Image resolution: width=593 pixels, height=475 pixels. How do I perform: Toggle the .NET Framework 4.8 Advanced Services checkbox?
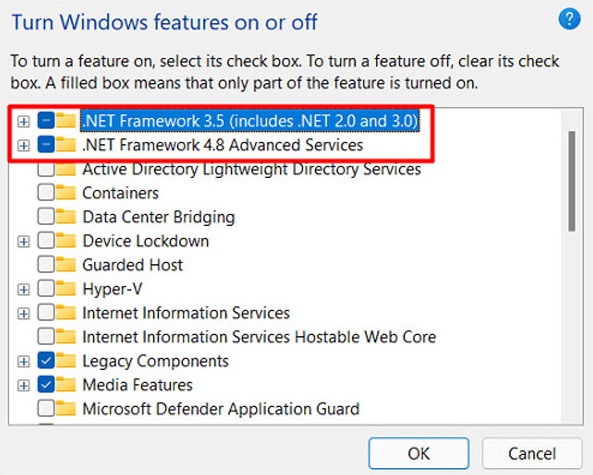46,145
